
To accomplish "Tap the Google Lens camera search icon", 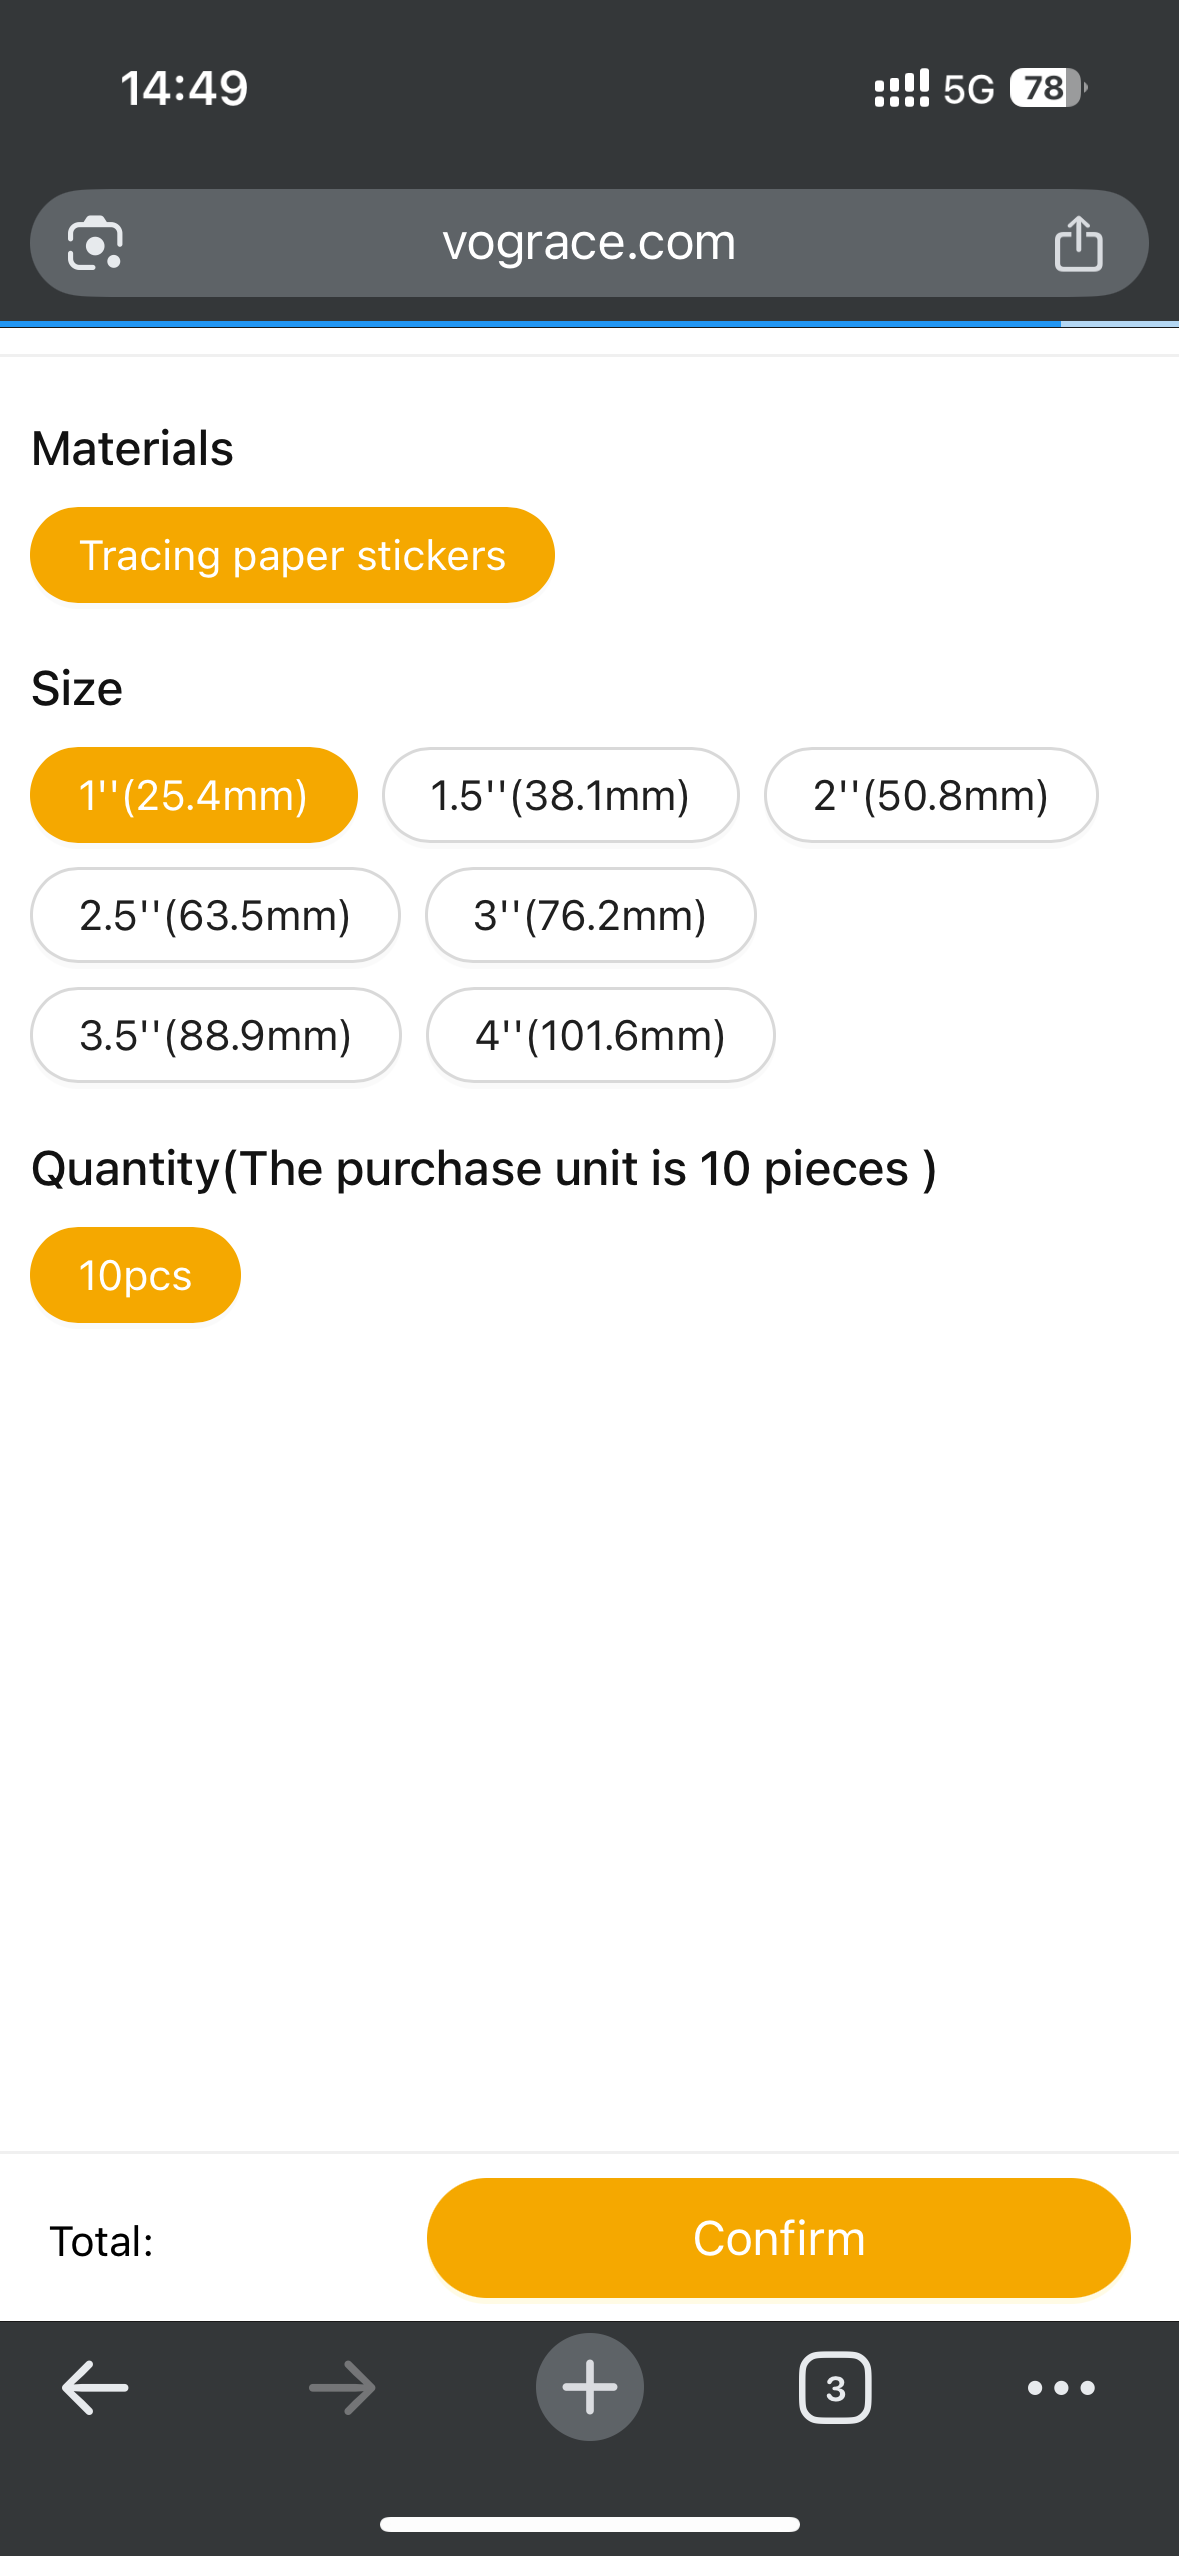I will pyautogui.click(x=95, y=243).
